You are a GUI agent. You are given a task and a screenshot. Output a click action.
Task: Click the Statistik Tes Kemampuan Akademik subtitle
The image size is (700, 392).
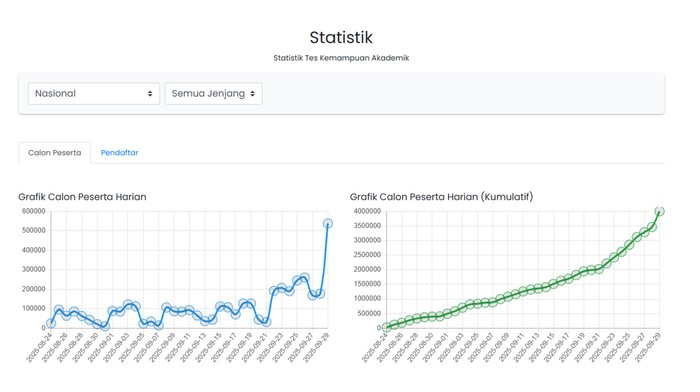(341, 58)
